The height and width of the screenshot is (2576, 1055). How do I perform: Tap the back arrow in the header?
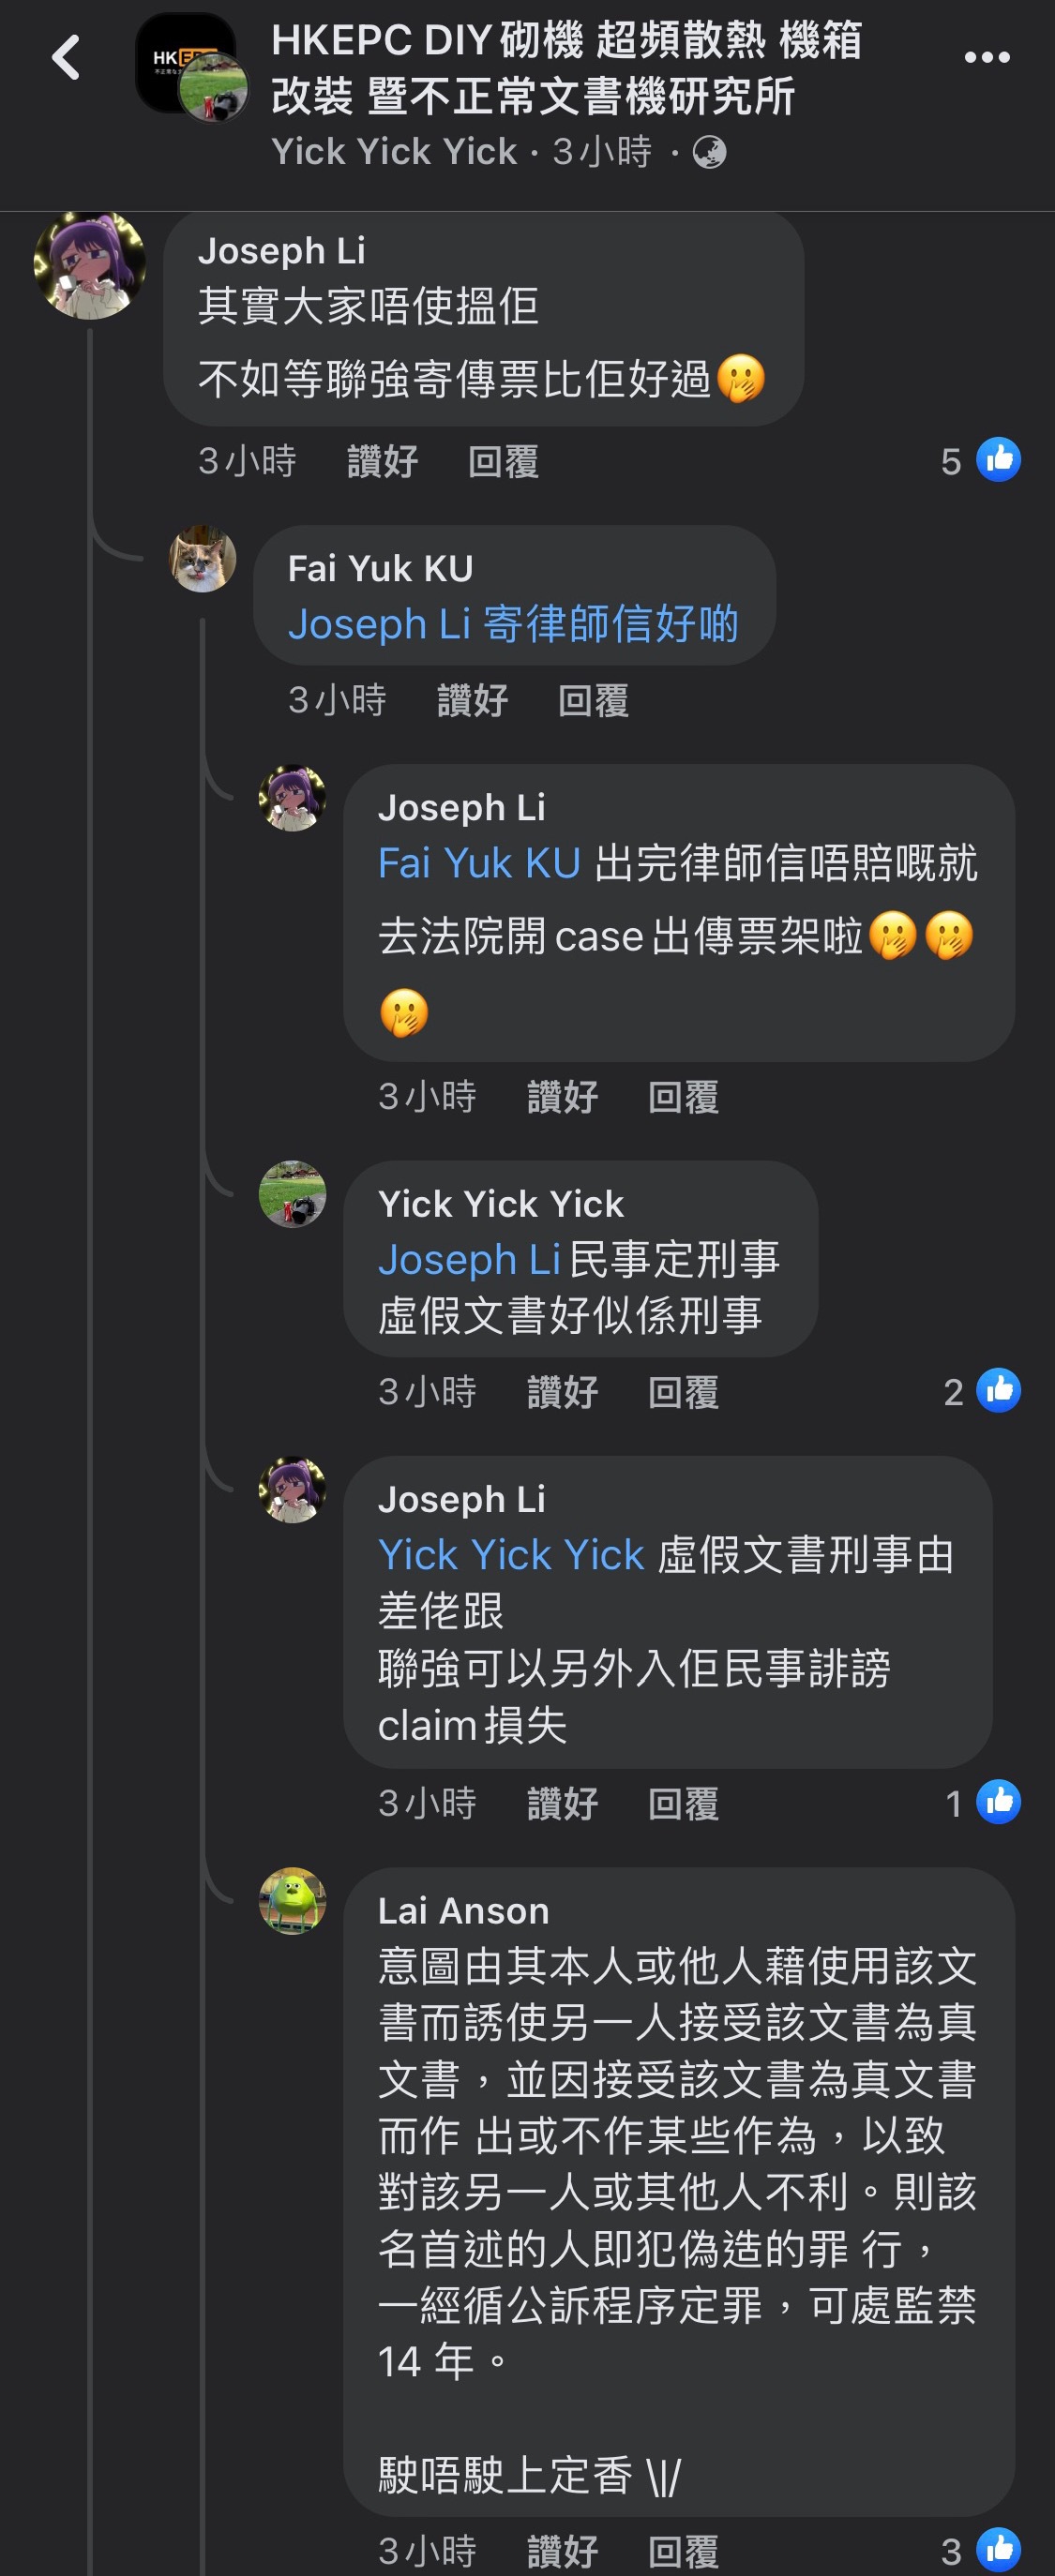pos(66,57)
